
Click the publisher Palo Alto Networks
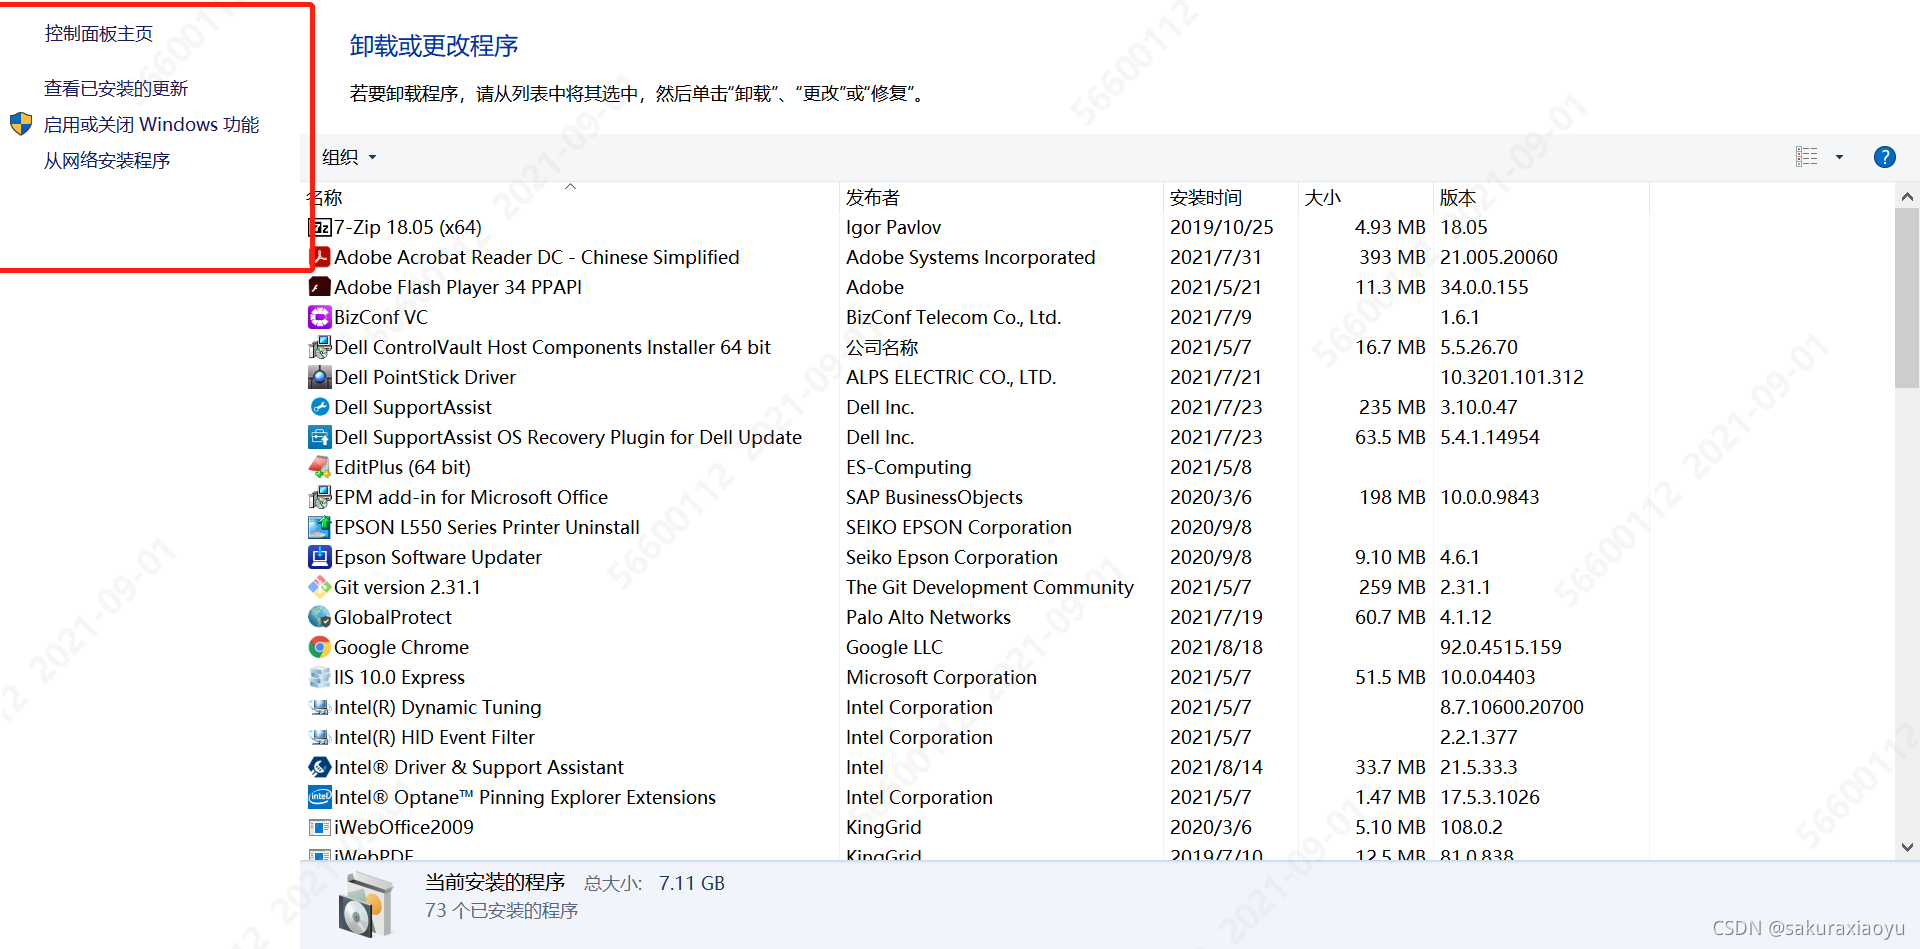coord(928,618)
